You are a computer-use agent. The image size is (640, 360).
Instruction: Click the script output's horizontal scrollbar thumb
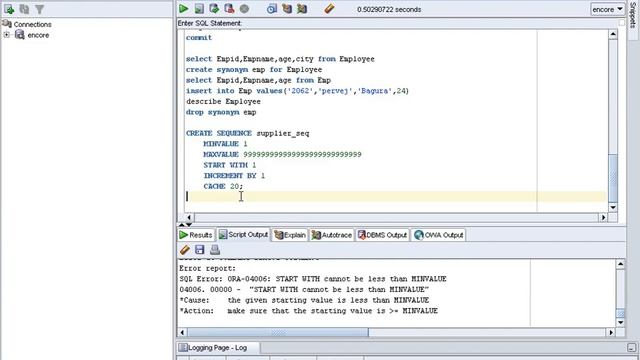278,333
